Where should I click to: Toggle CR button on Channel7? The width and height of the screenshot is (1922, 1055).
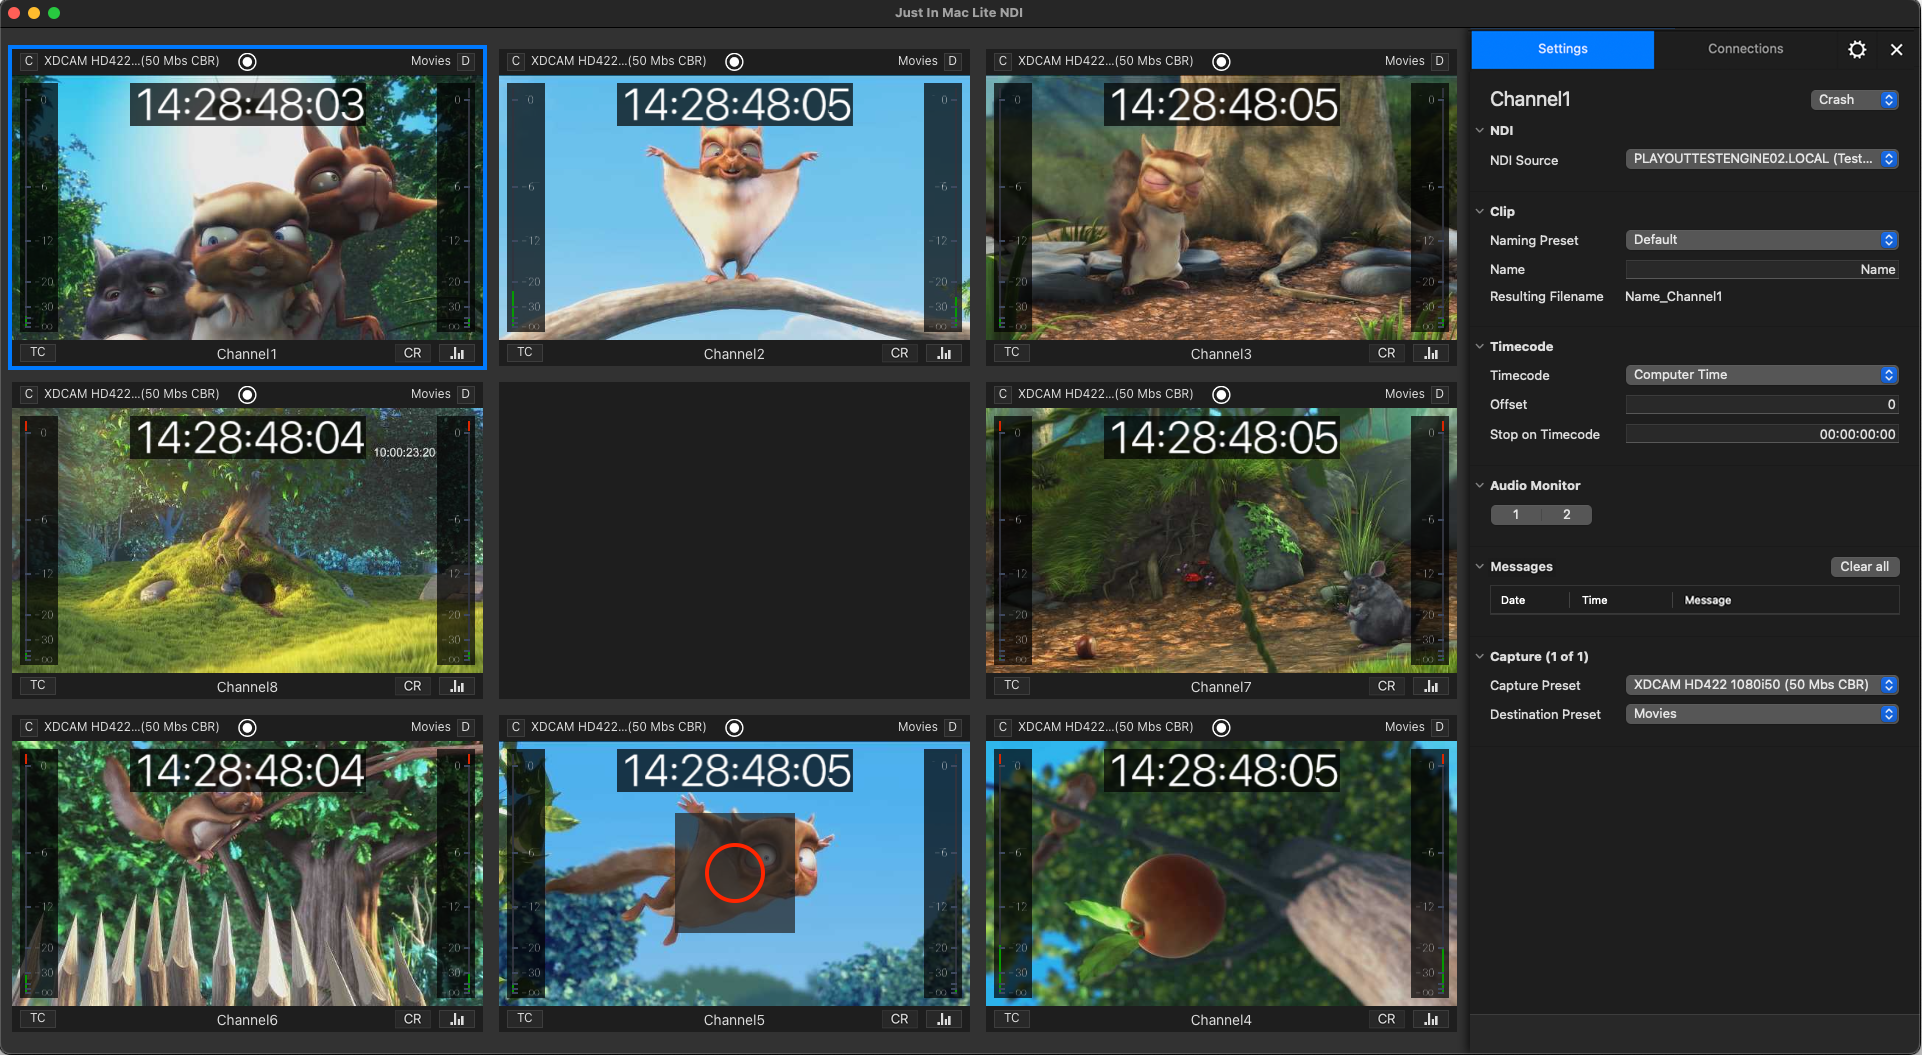(x=1387, y=686)
